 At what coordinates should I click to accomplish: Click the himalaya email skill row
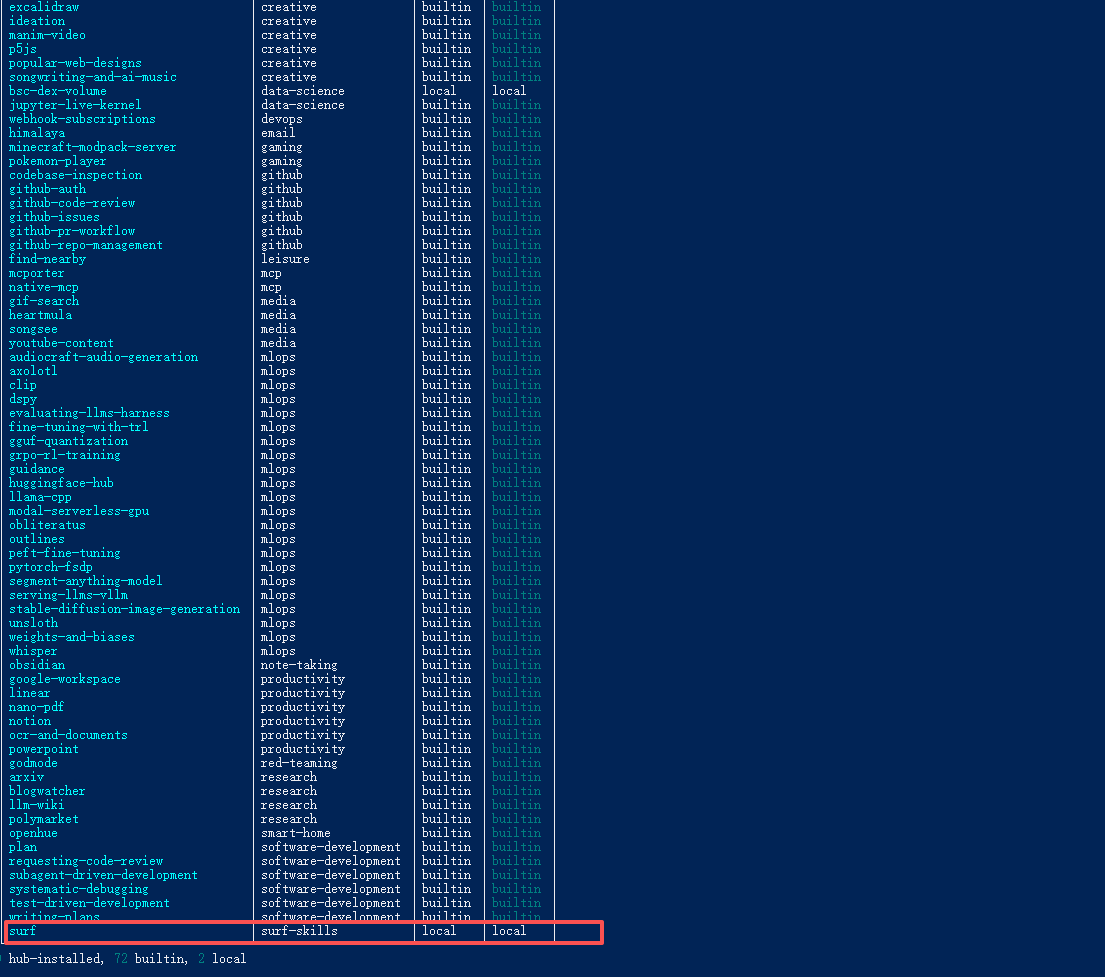37,133
